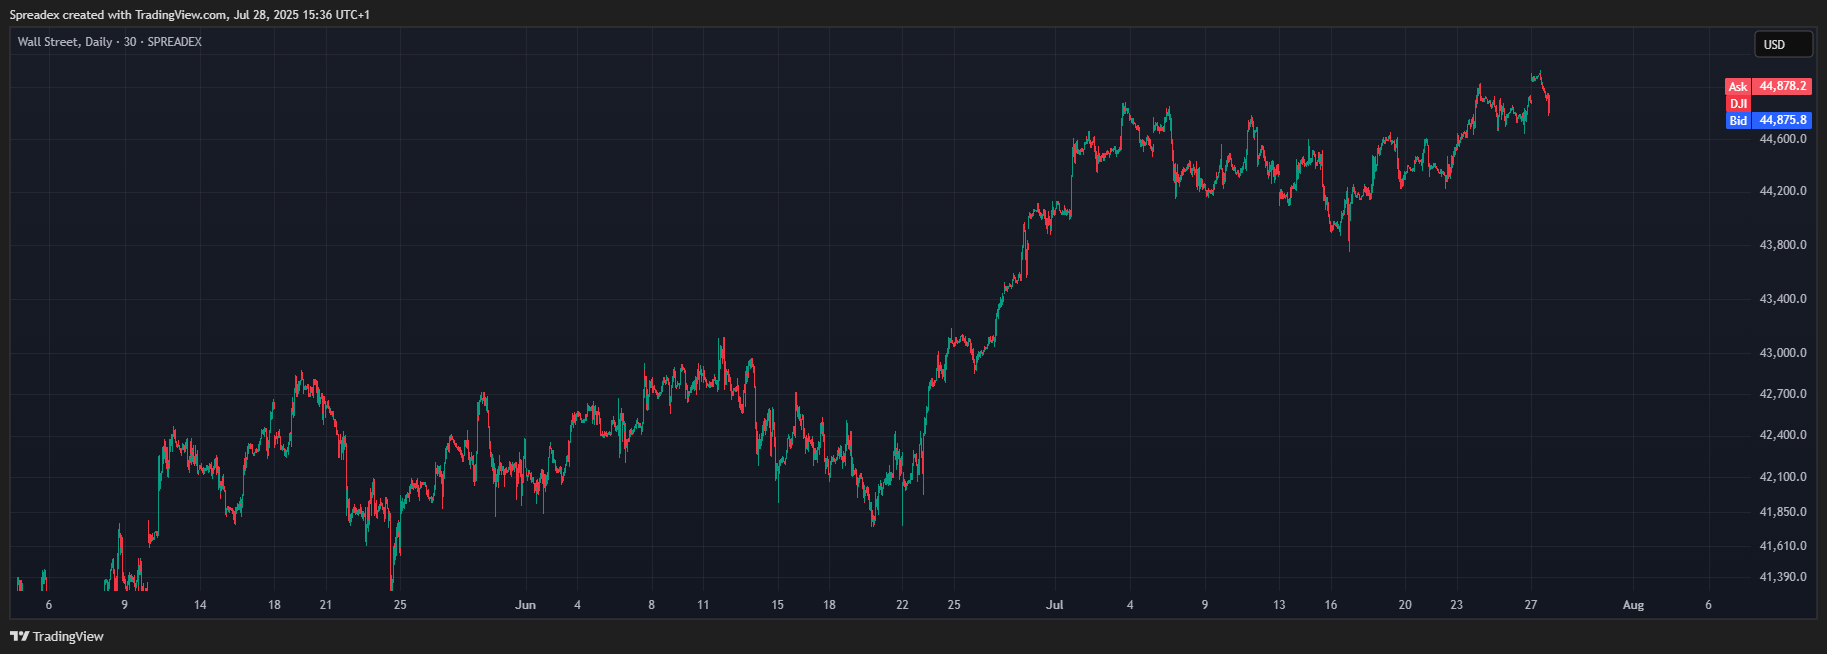
Task: Click the 41,390.0 price axis label
Action: 1783,577
